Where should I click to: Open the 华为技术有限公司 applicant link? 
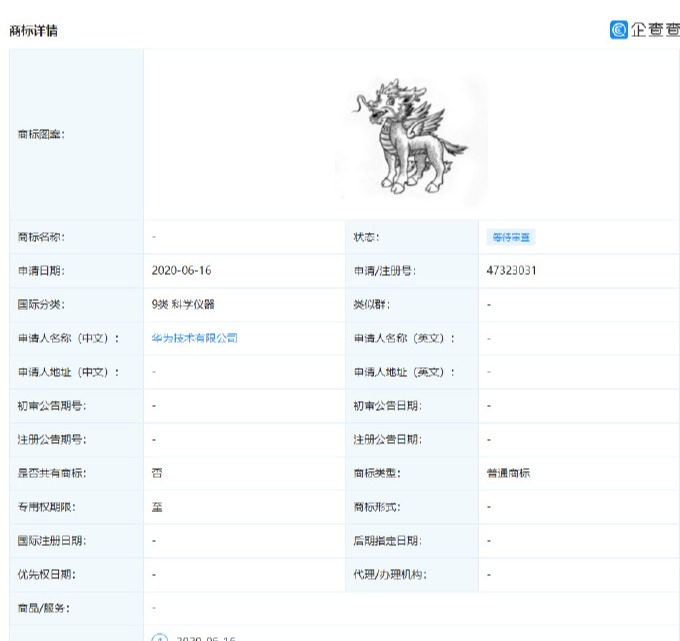[195, 338]
